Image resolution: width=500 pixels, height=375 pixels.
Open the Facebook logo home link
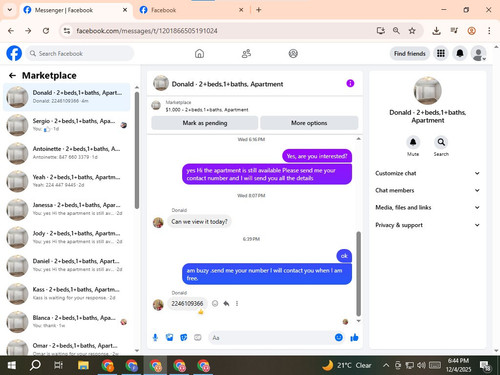(x=14, y=53)
